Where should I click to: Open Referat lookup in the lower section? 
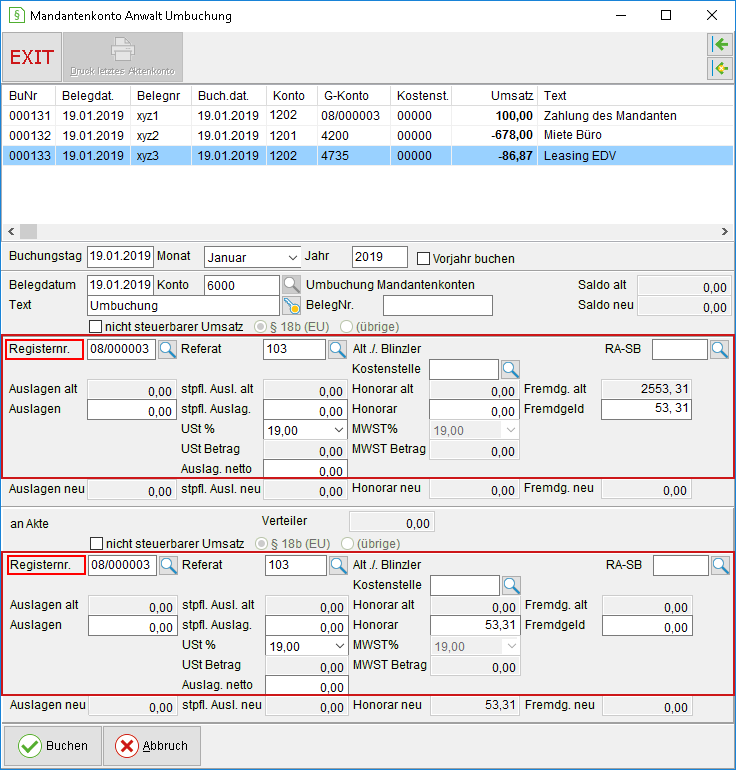[338, 566]
